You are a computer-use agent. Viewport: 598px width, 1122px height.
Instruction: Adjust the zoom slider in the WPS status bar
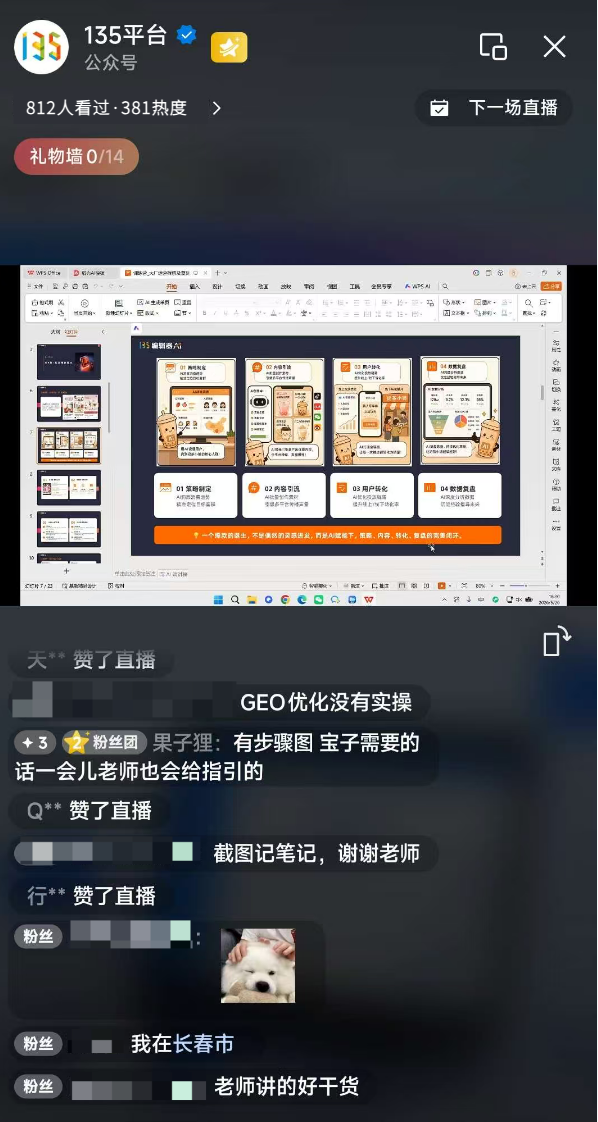[x=528, y=586]
